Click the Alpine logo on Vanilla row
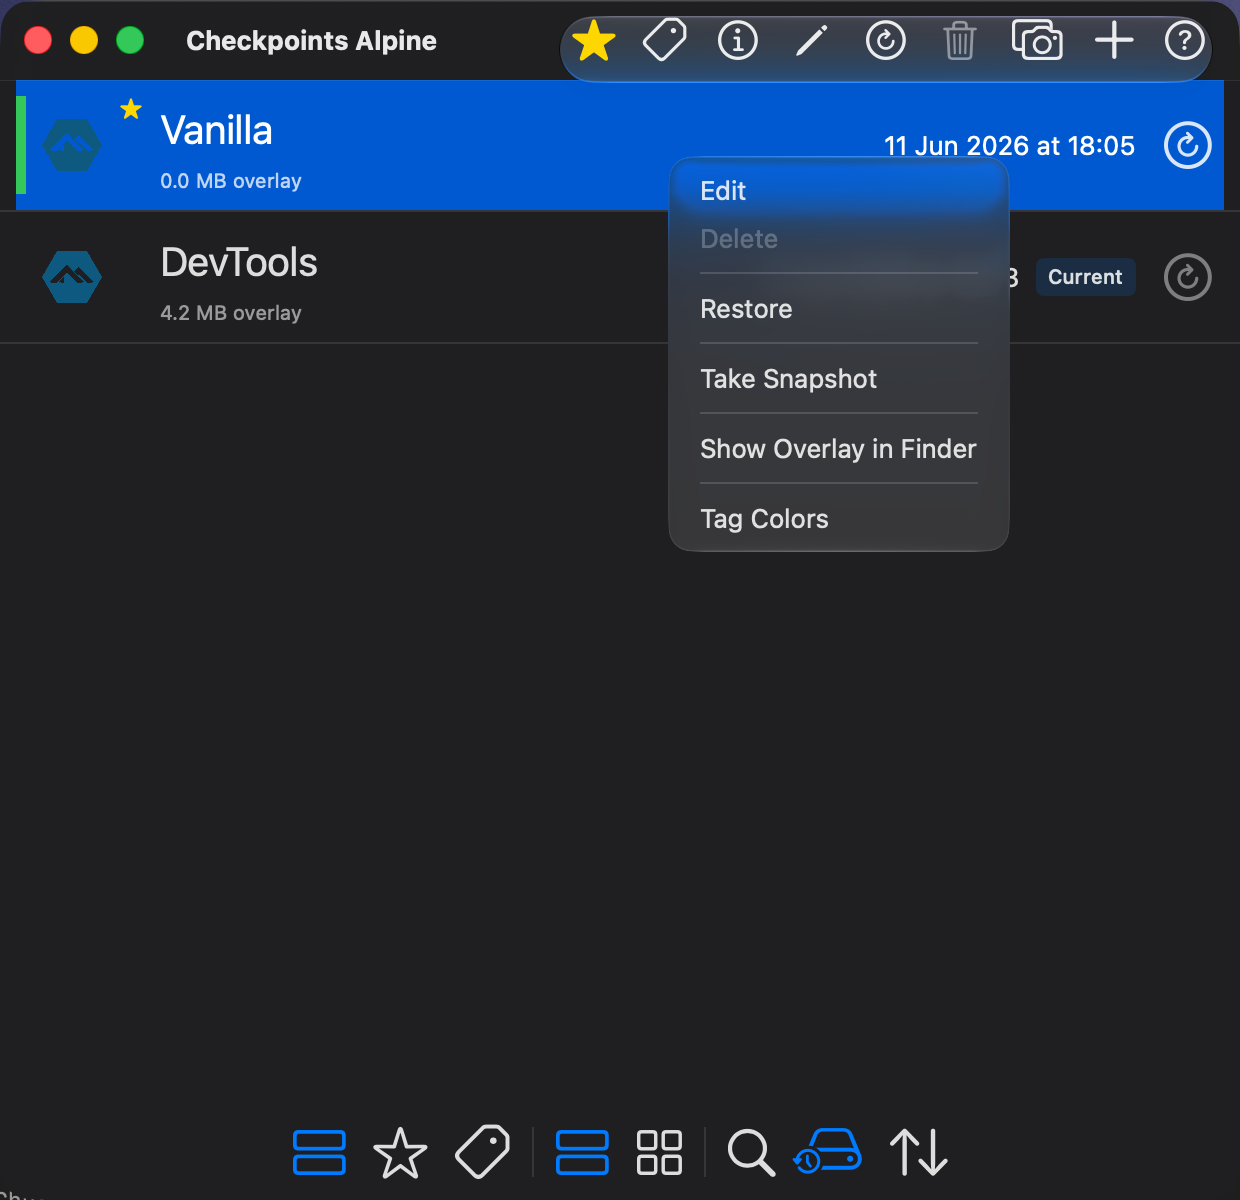 tap(72, 146)
